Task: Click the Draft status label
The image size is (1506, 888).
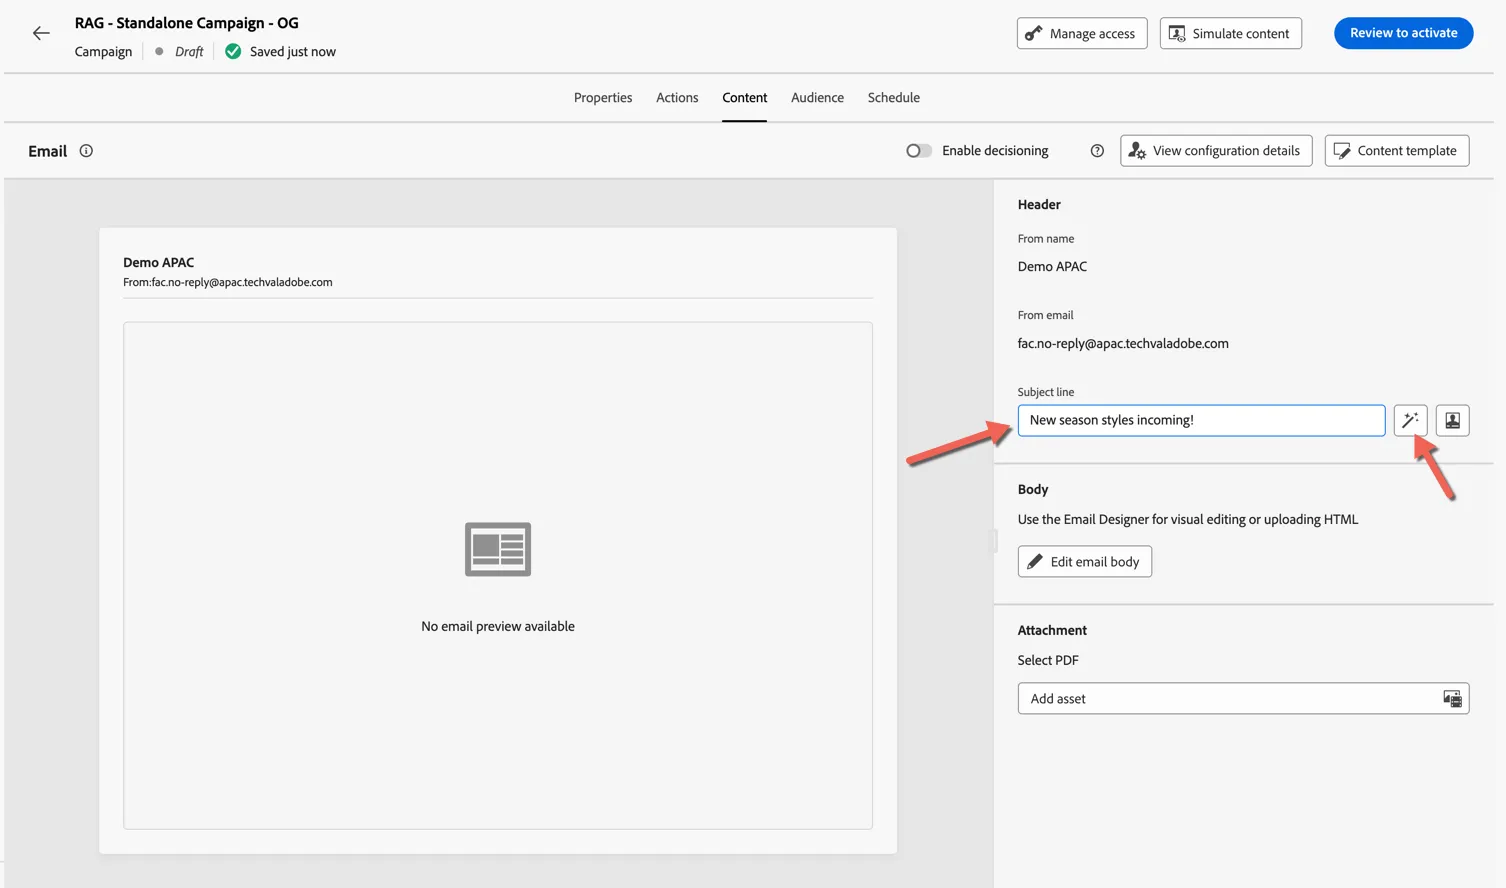Action: pos(189,51)
